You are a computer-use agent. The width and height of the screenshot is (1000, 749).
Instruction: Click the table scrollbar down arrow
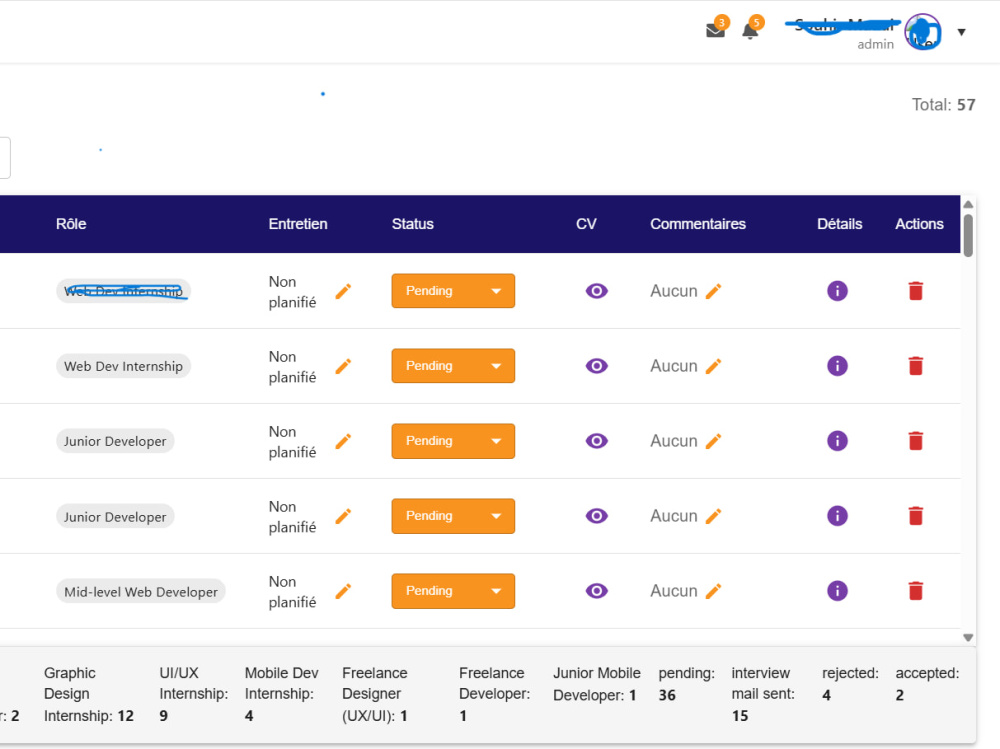(x=968, y=637)
